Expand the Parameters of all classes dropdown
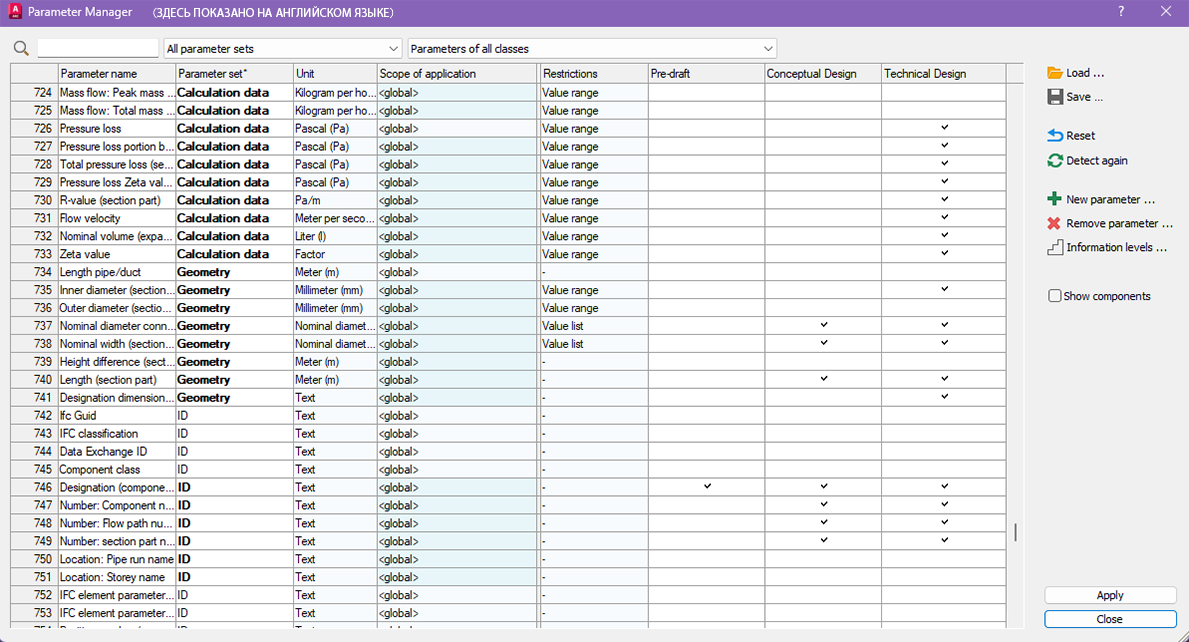This screenshot has width=1189, height=642. 592,49
